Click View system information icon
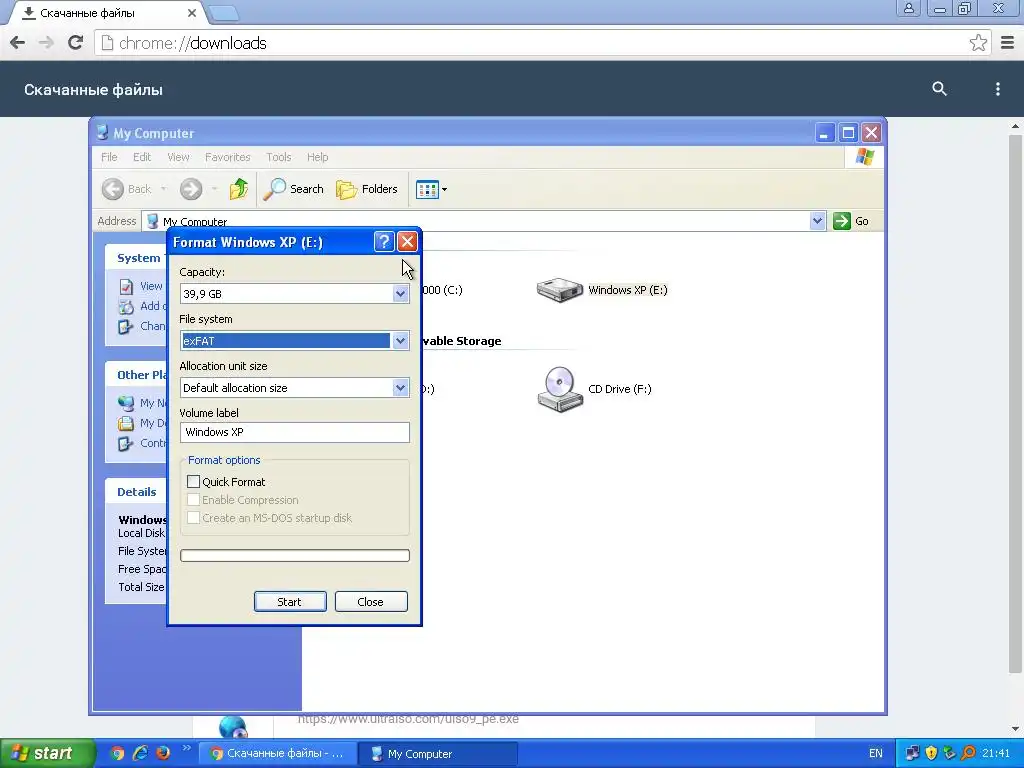 pos(126,287)
